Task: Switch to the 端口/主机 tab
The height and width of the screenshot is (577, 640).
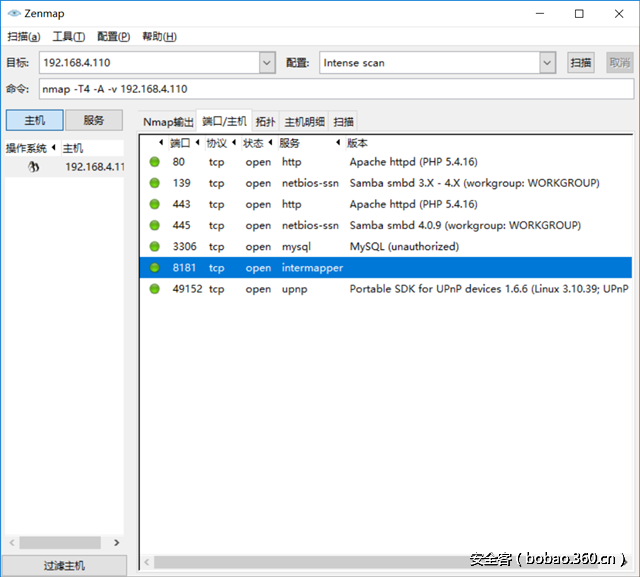Action: tap(224, 121)
